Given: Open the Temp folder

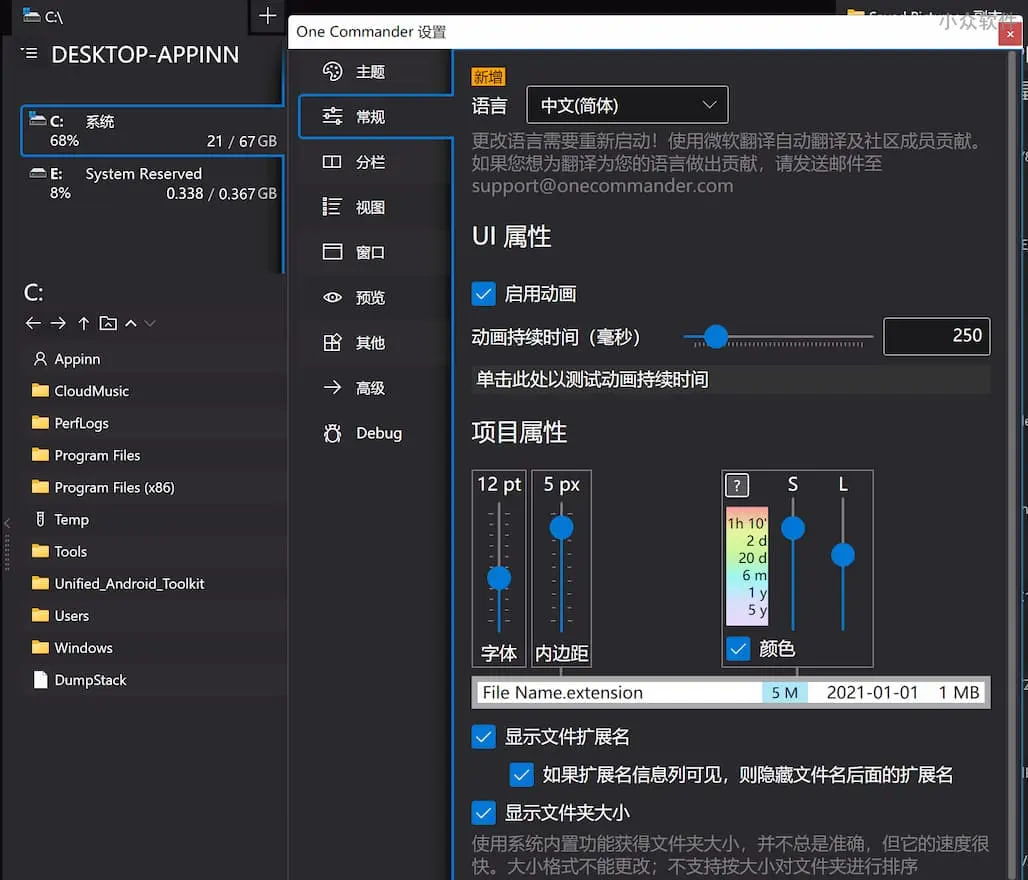Looking at the screenshot, I should [155, 519].
